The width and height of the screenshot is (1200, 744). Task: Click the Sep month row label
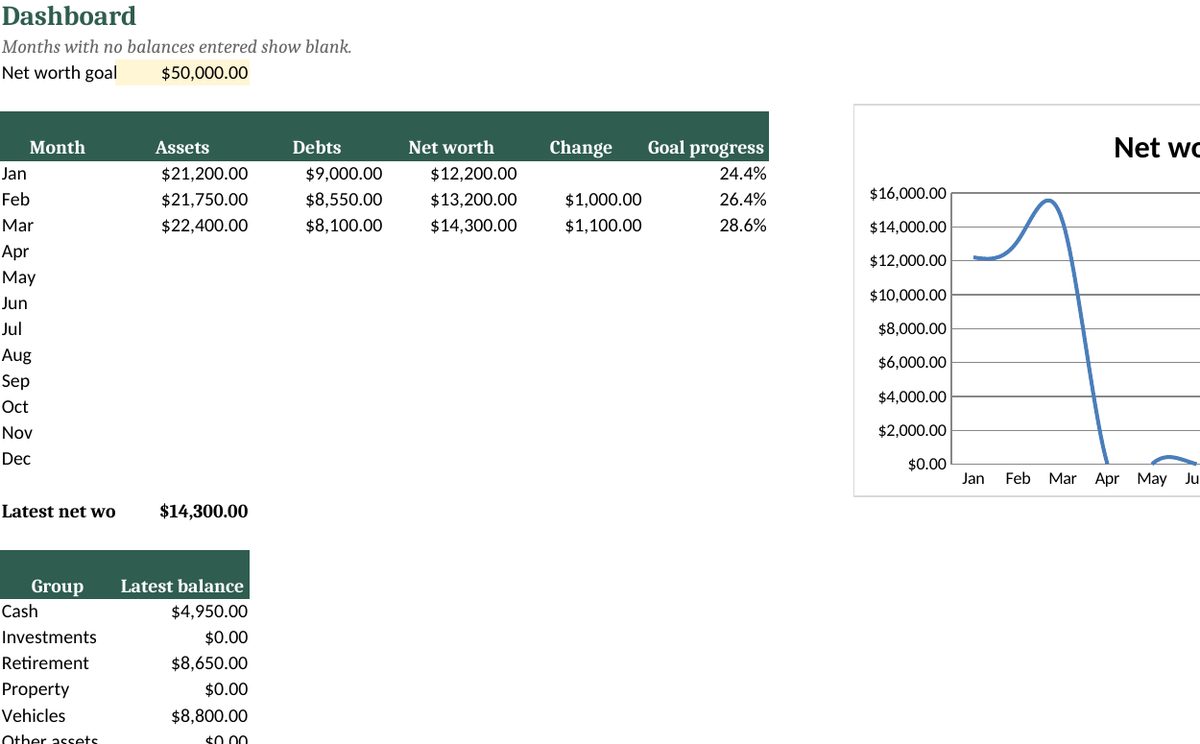click(15, 381)
